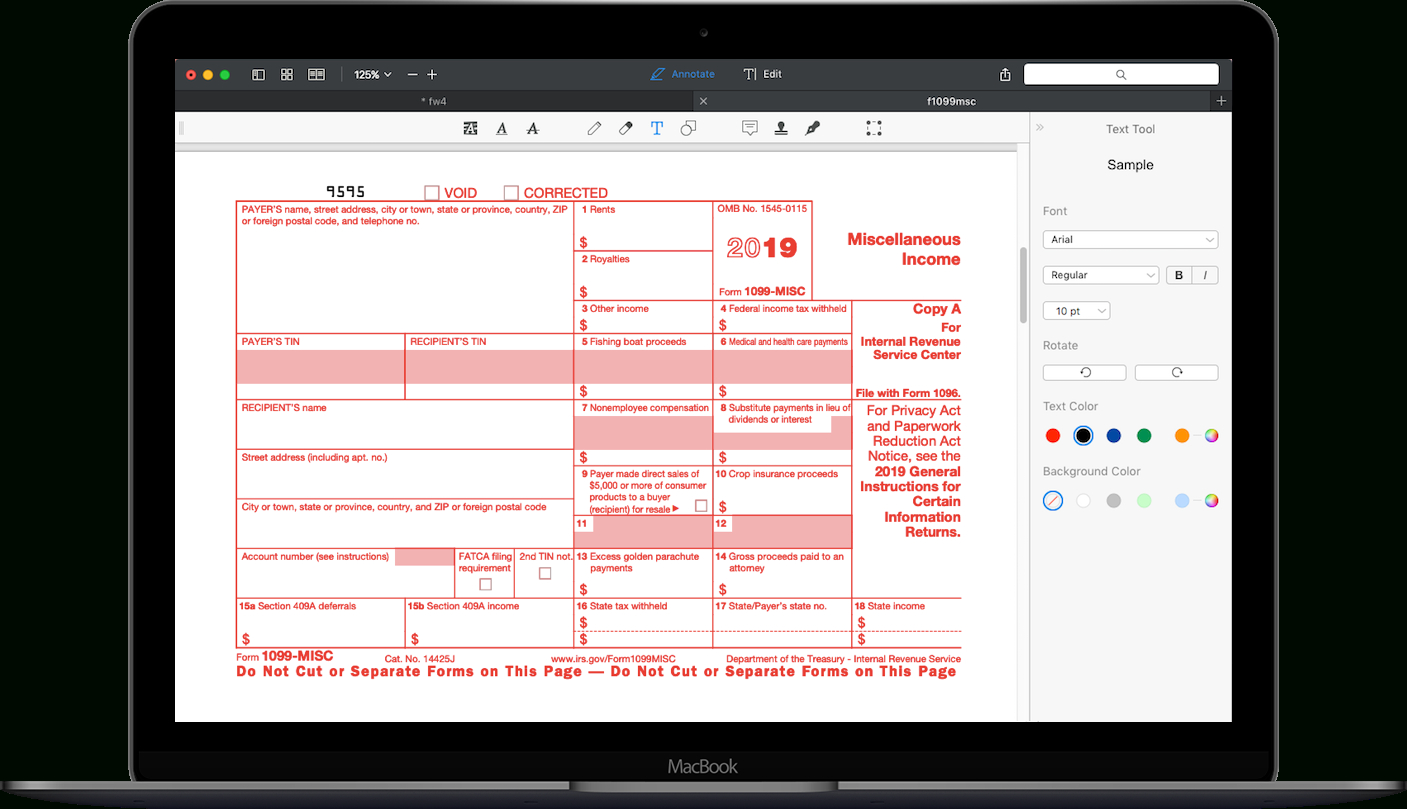
Task: Open the share export icon
Action: click(x=1005, y=75)
